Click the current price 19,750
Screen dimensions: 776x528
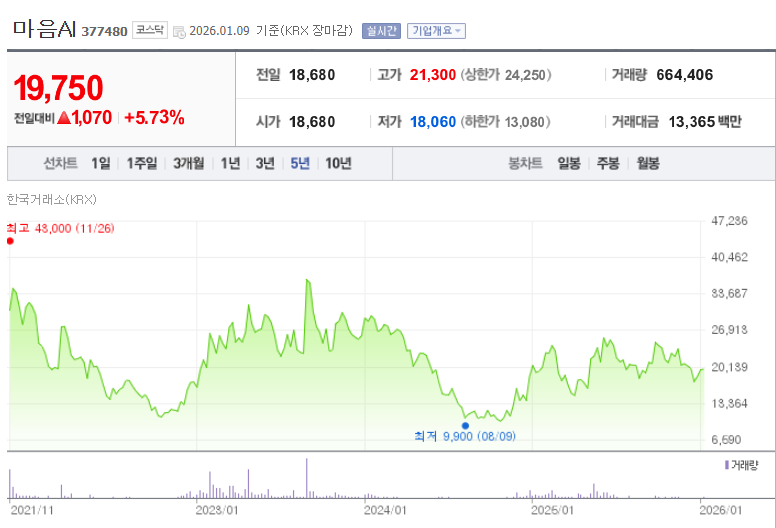coord(58,88)
